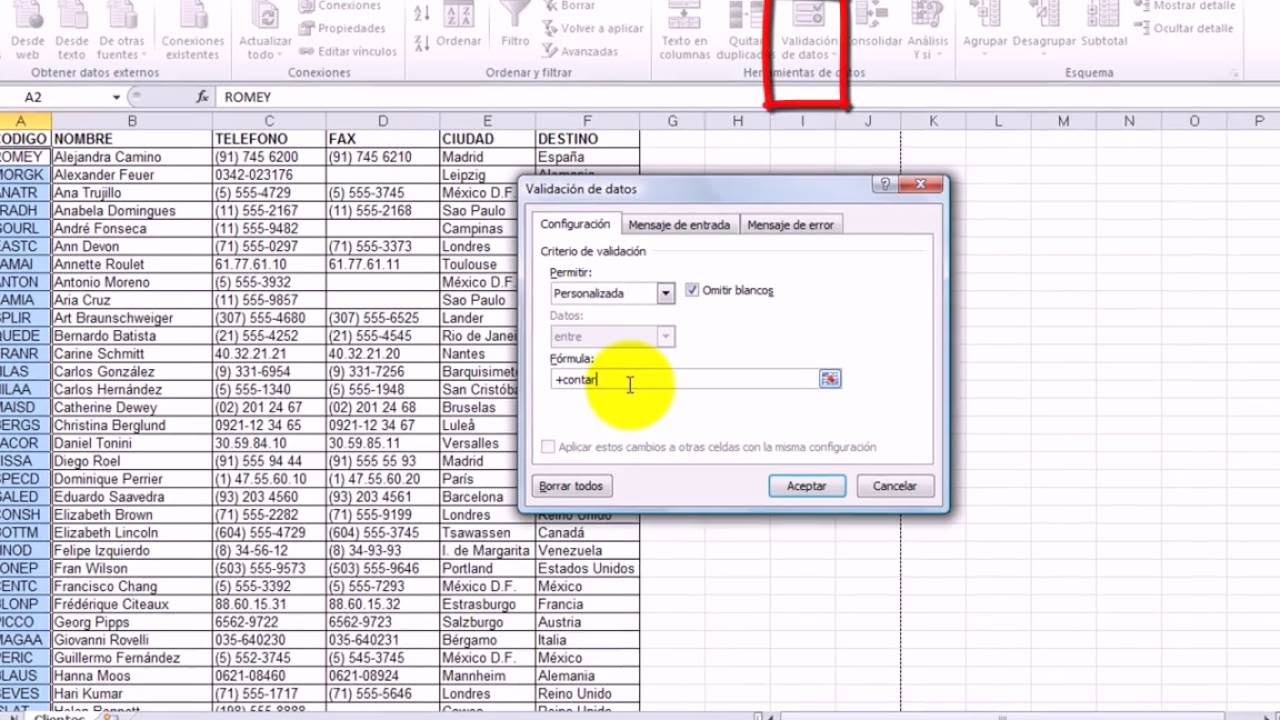
Task: Click Texto en columnas
Action: (685, 30)
